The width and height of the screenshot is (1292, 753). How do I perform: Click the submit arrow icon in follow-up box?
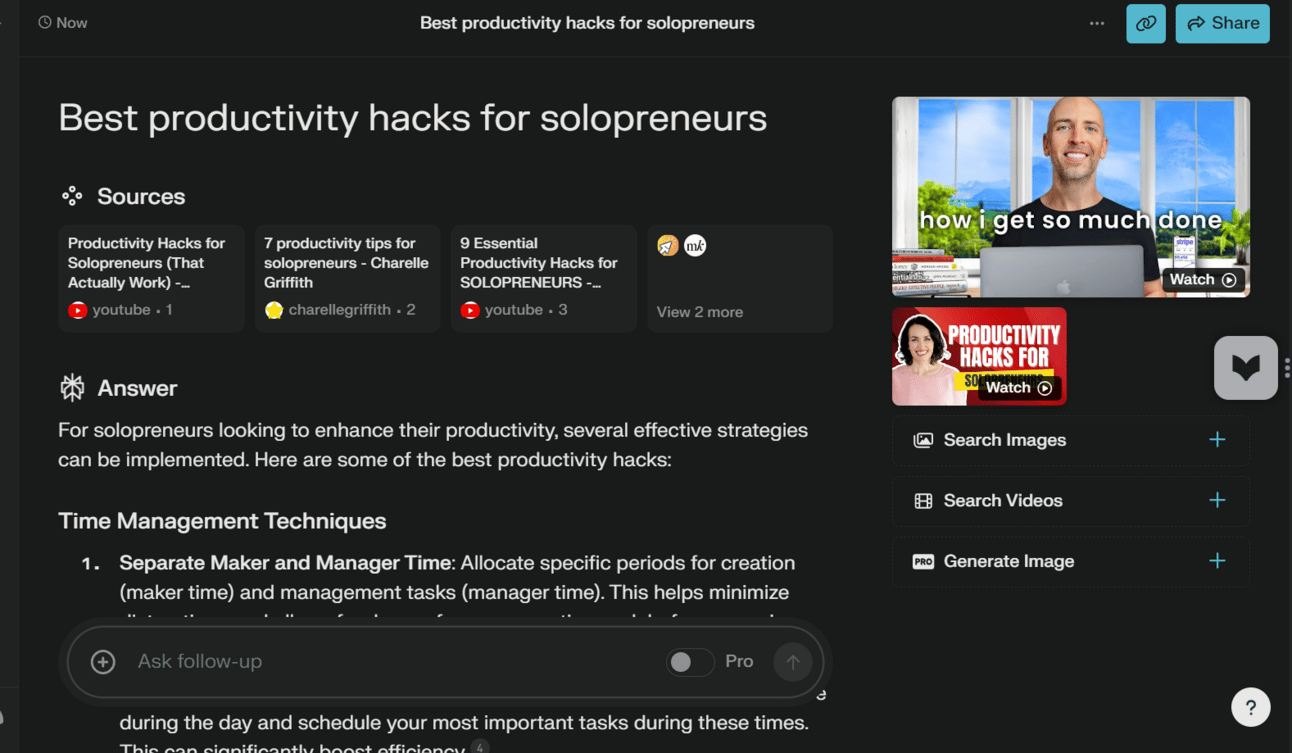(793, 662)
